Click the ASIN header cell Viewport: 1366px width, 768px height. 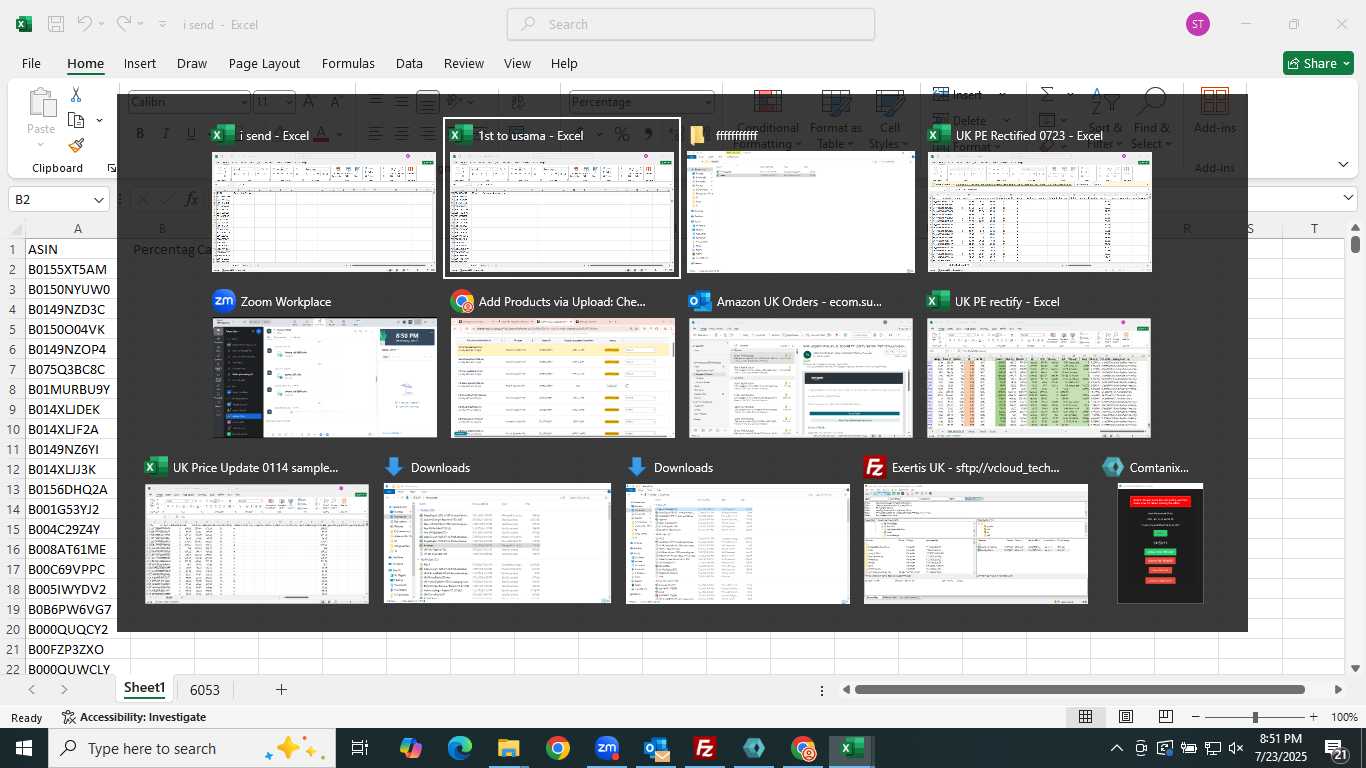77,249
